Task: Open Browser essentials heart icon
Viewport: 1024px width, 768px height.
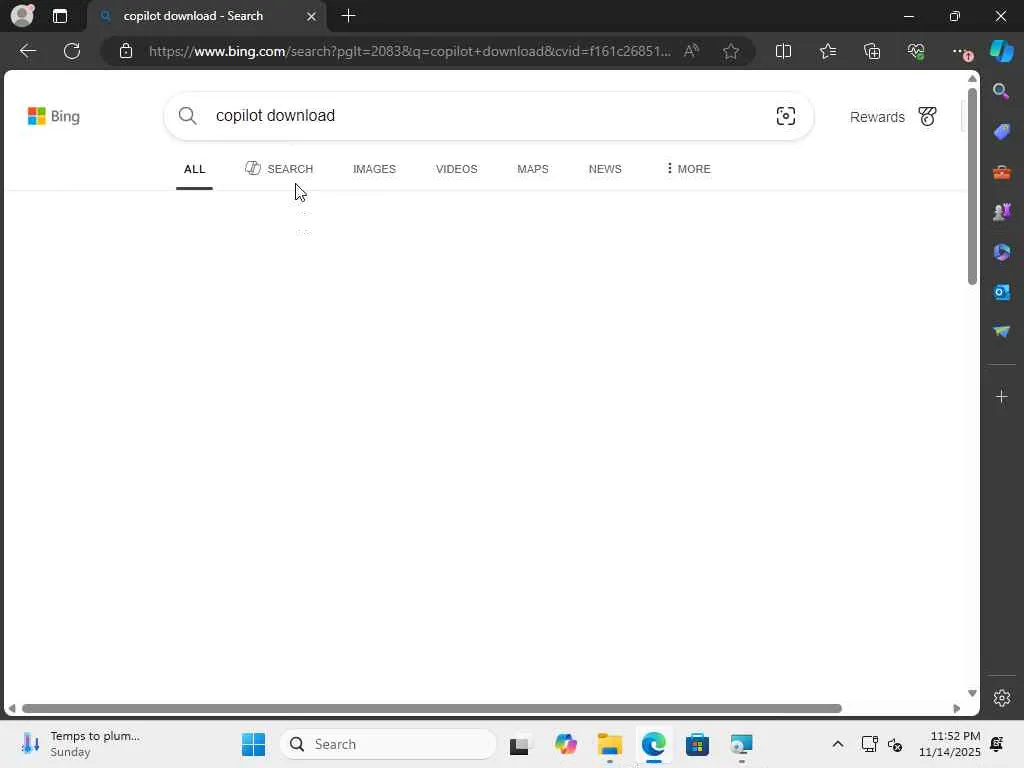Action: pos(916,51)
